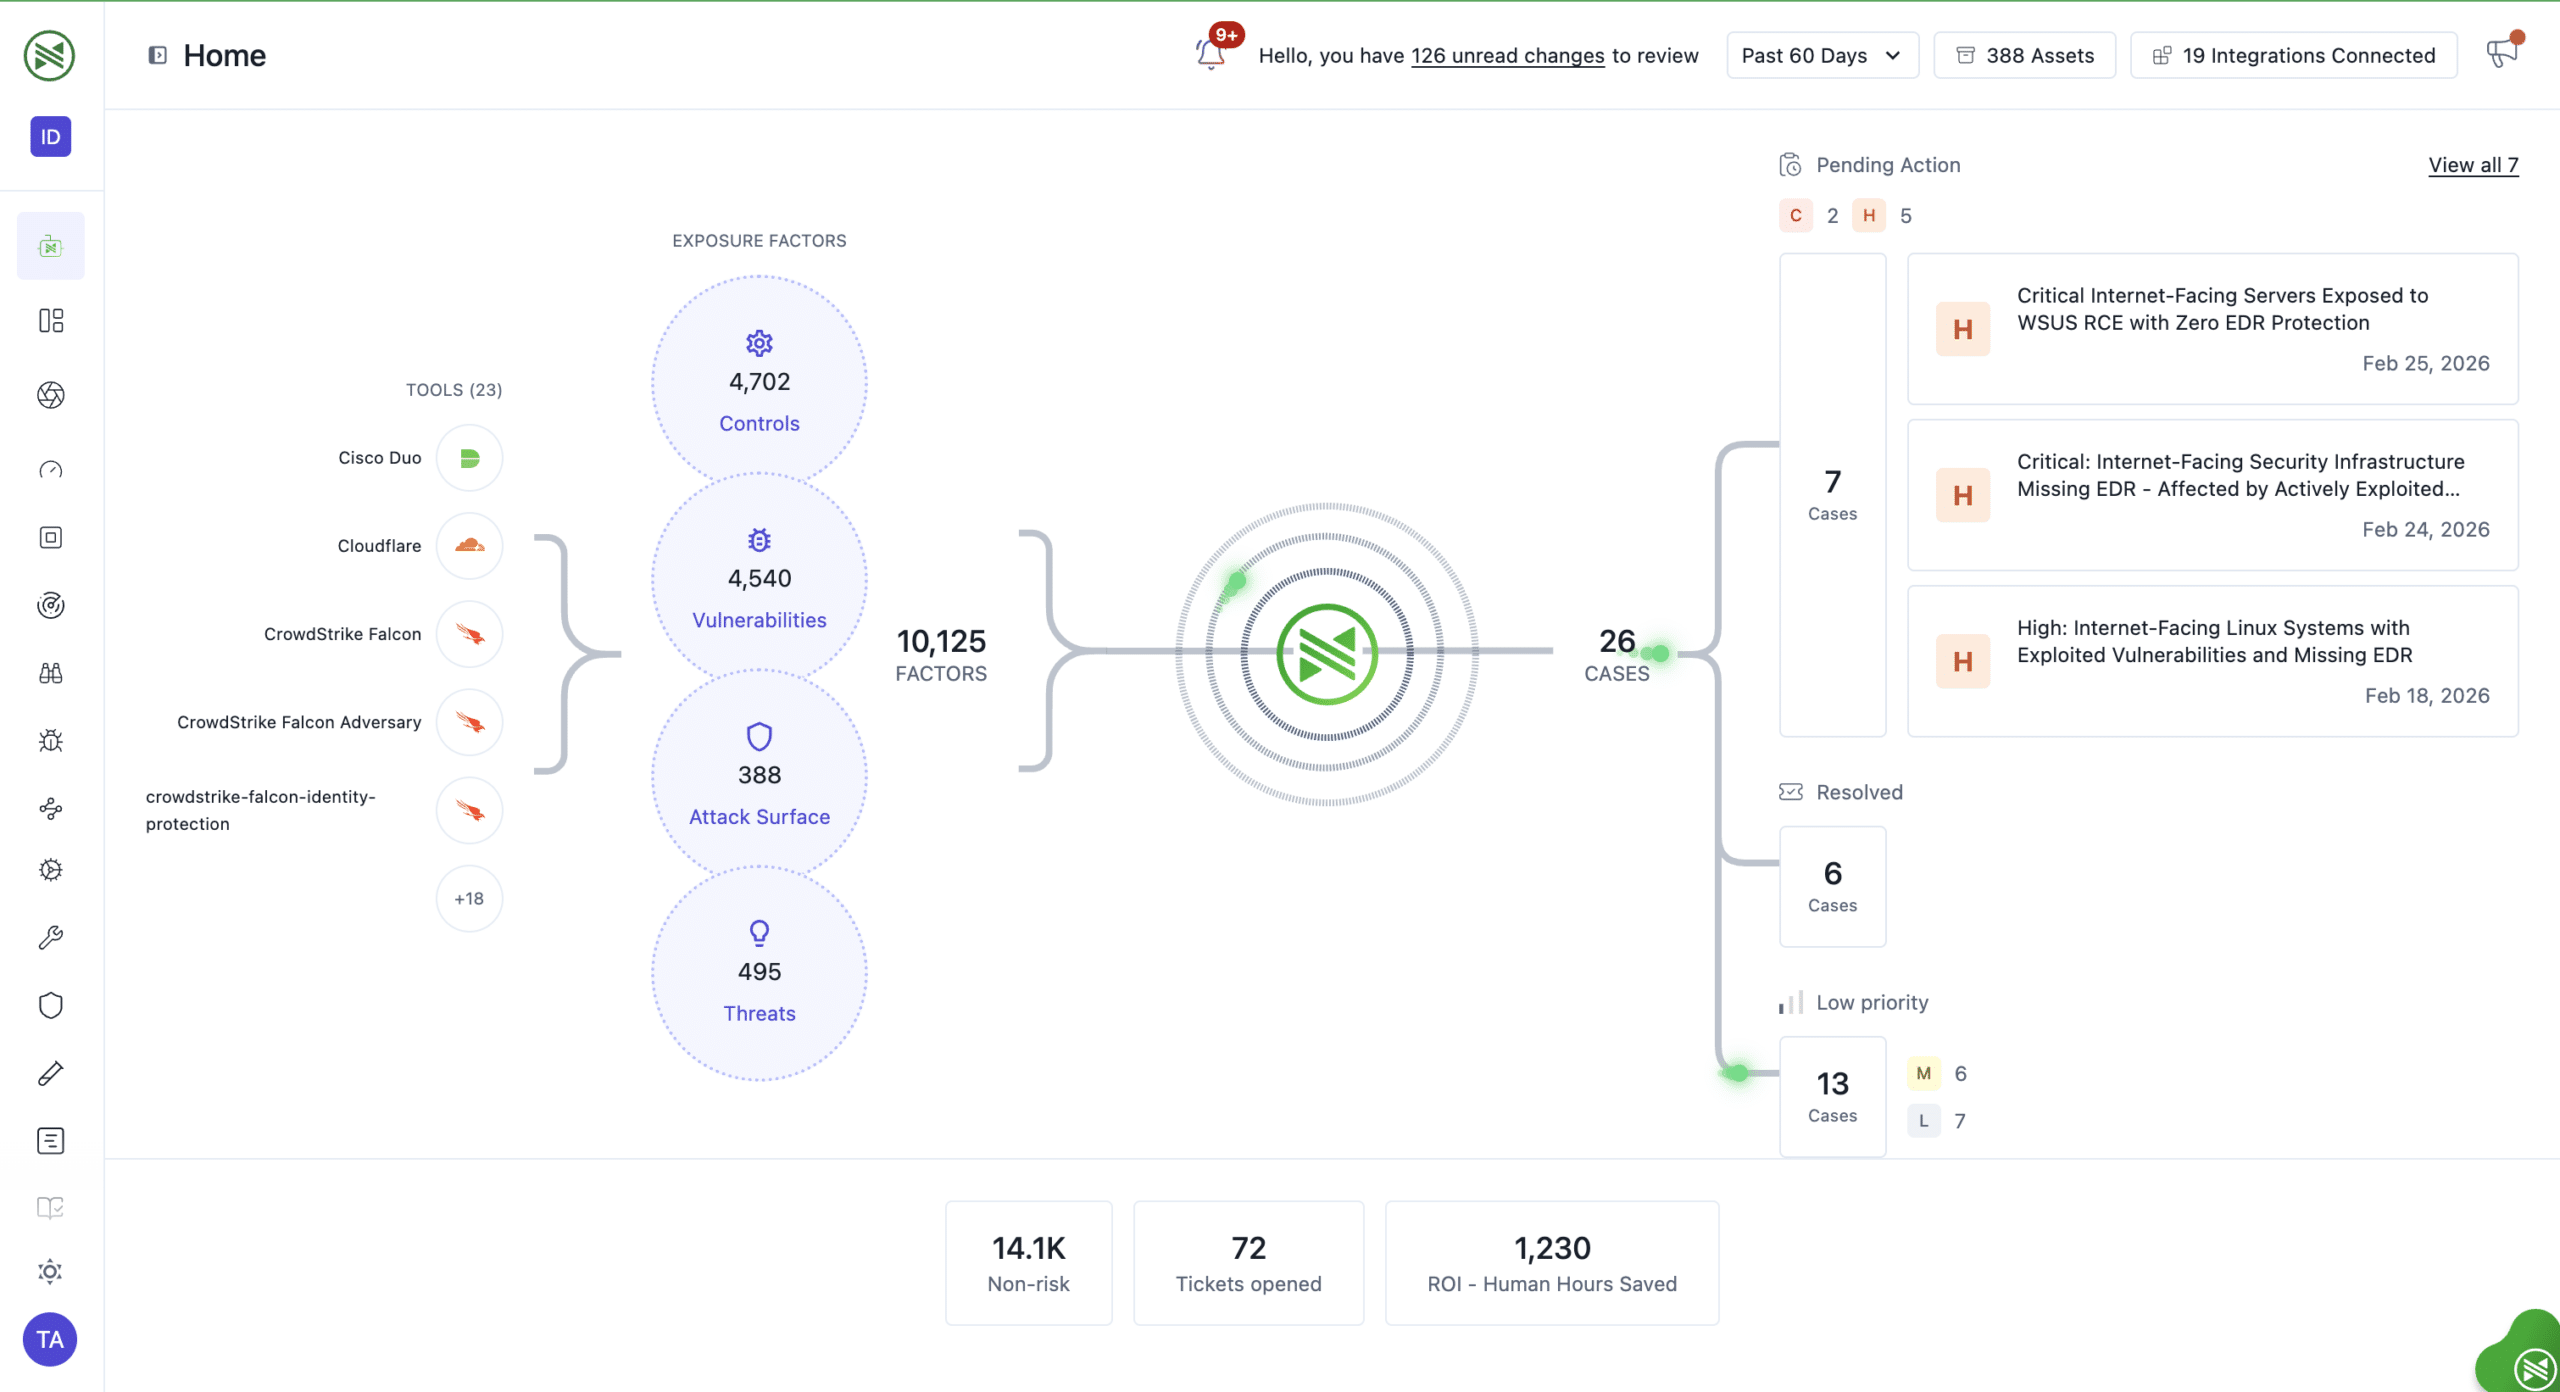Toggle the sidebar collapse icon beside Home
The height and width of the screenshot is (1392, 2560).
pos(157,55)
